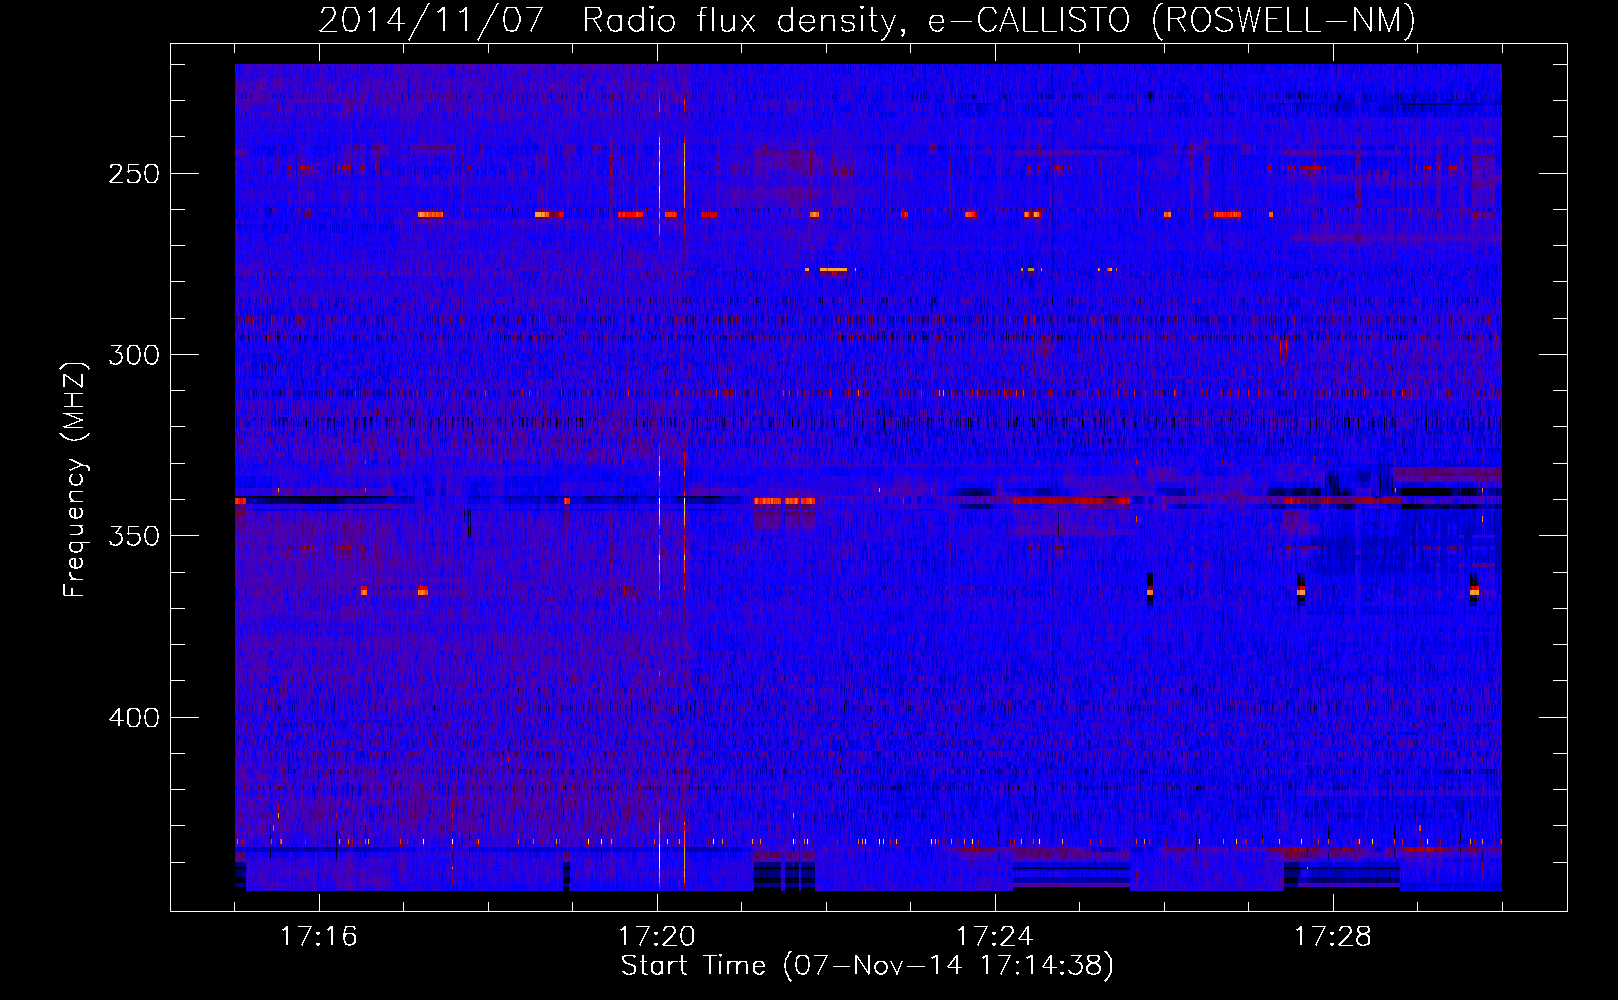Click the 17:24 time tick label
Screen dimensions: 1618x1000
[994, 937]
